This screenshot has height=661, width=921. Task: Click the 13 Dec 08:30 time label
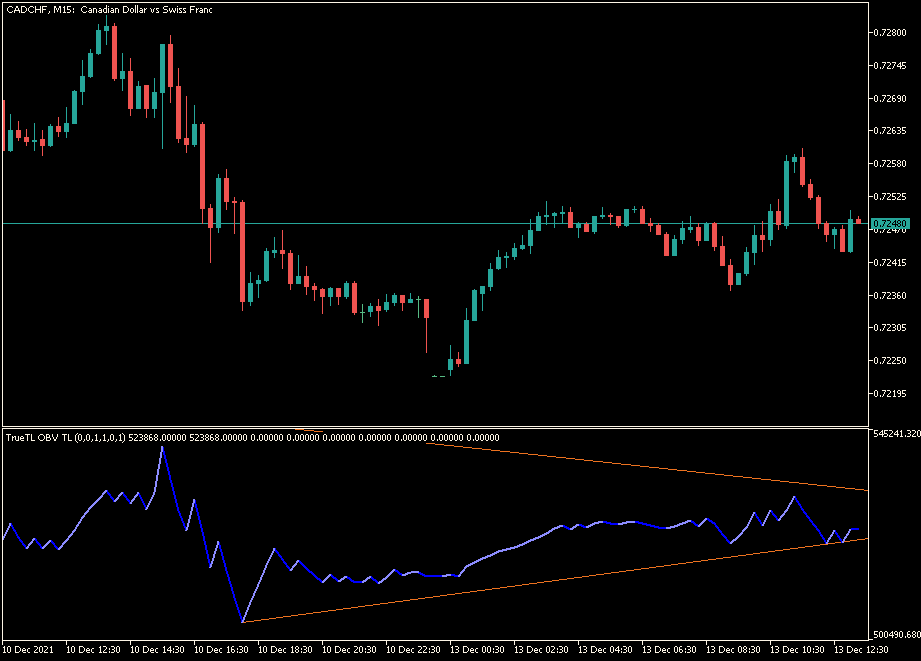(734, 650)
